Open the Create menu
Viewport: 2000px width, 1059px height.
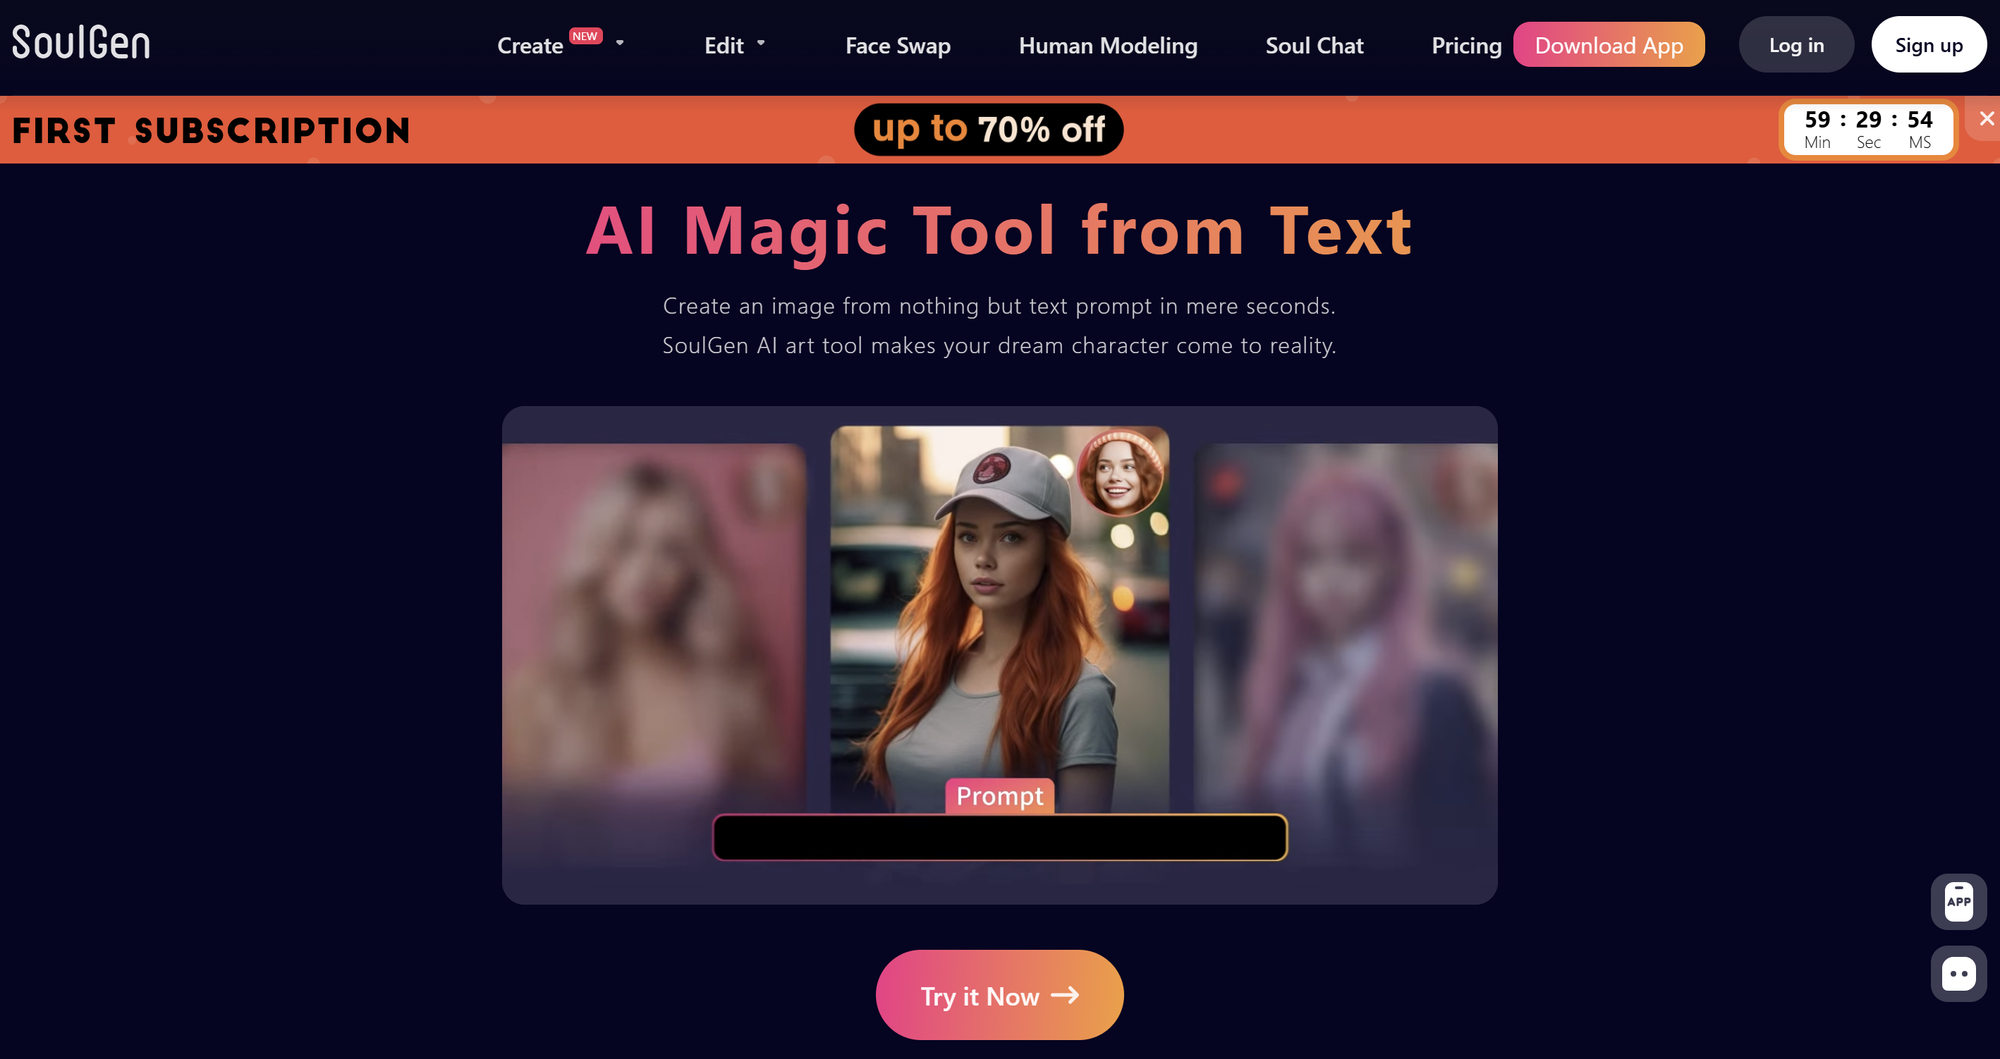(x=530, y=46)
